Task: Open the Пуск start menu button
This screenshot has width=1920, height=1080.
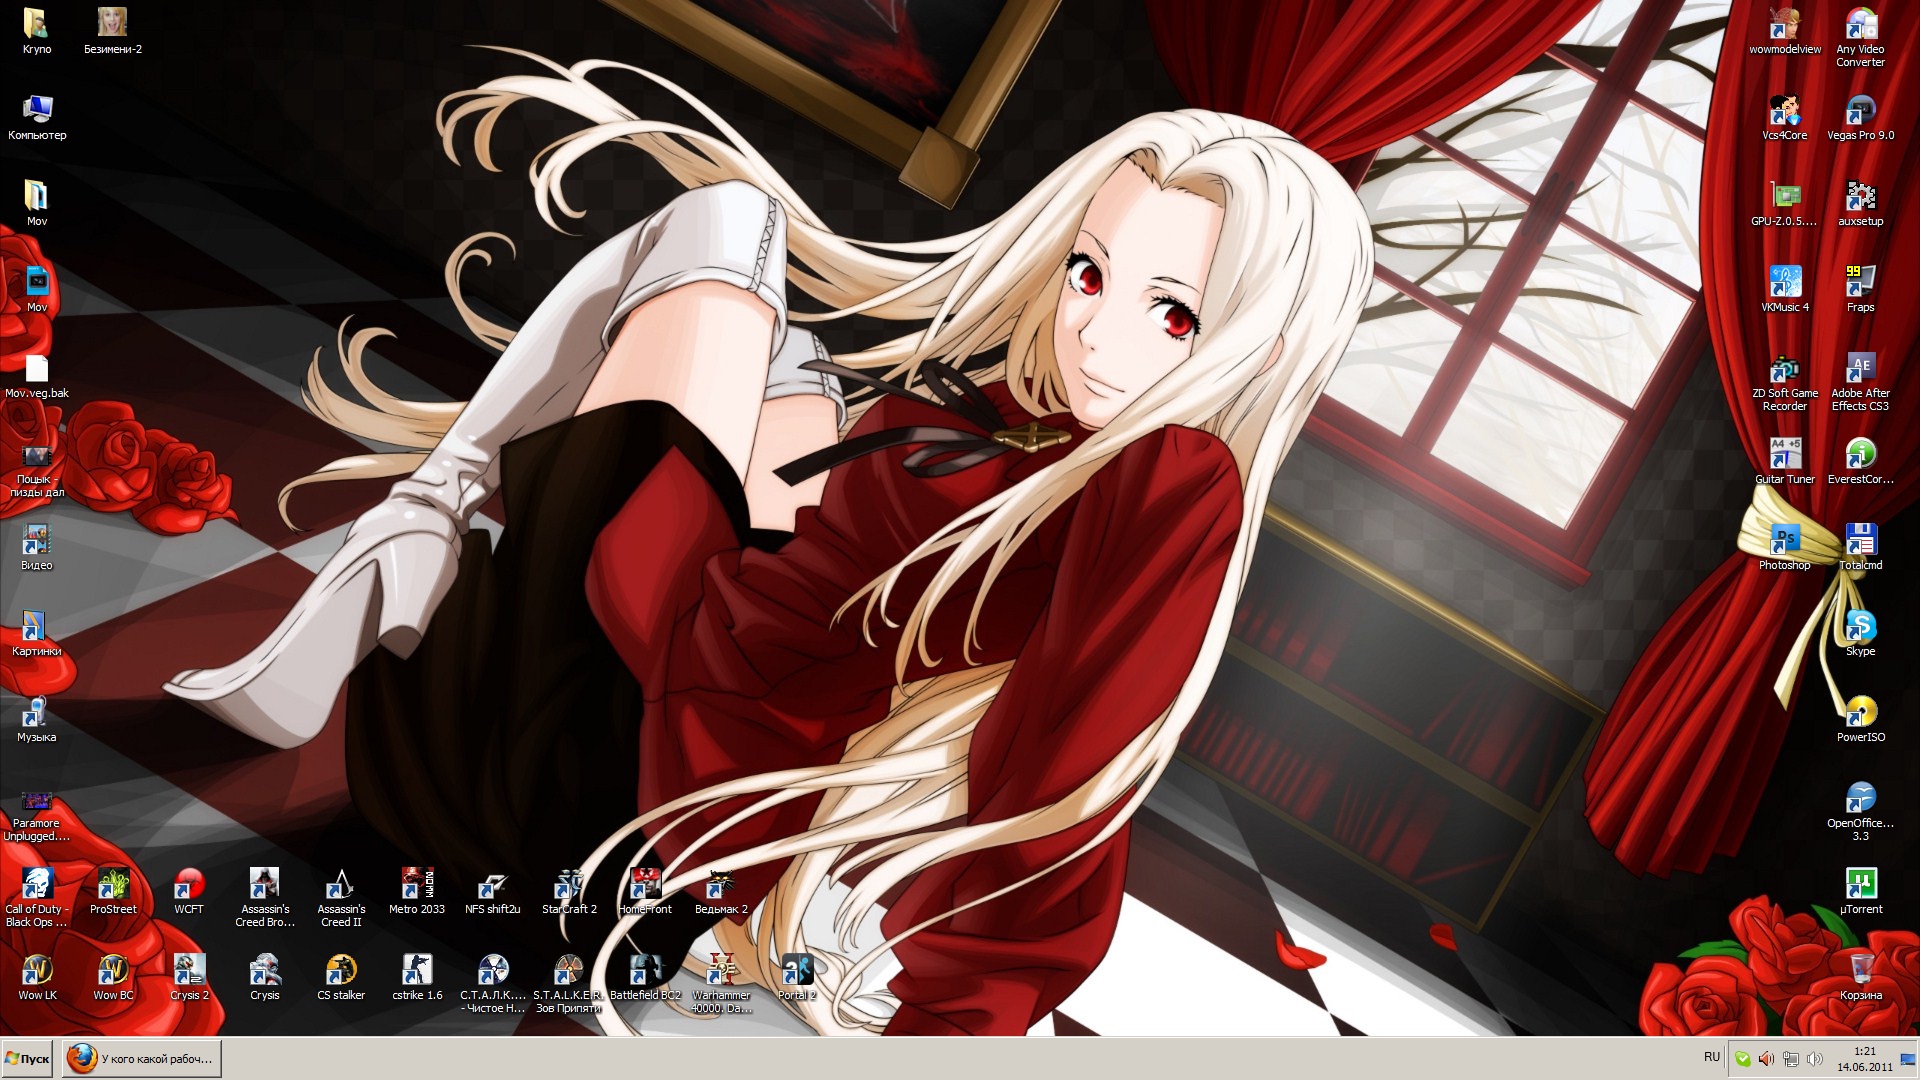Action: pyautogui.click(x=28, y=1059)
